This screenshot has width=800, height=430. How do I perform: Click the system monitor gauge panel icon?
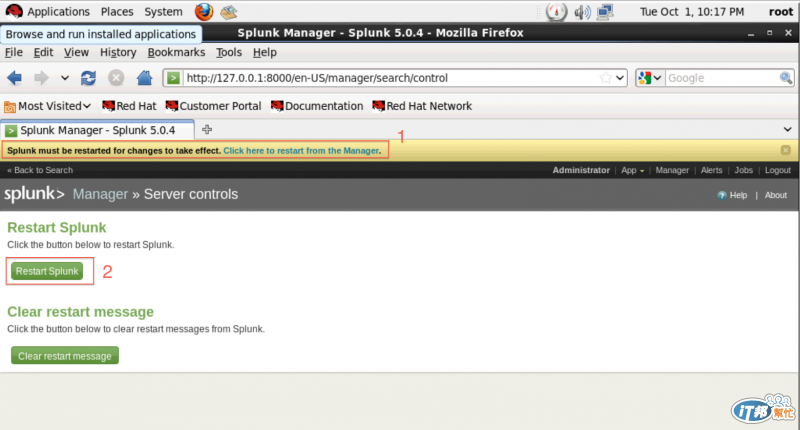point(556,12)
